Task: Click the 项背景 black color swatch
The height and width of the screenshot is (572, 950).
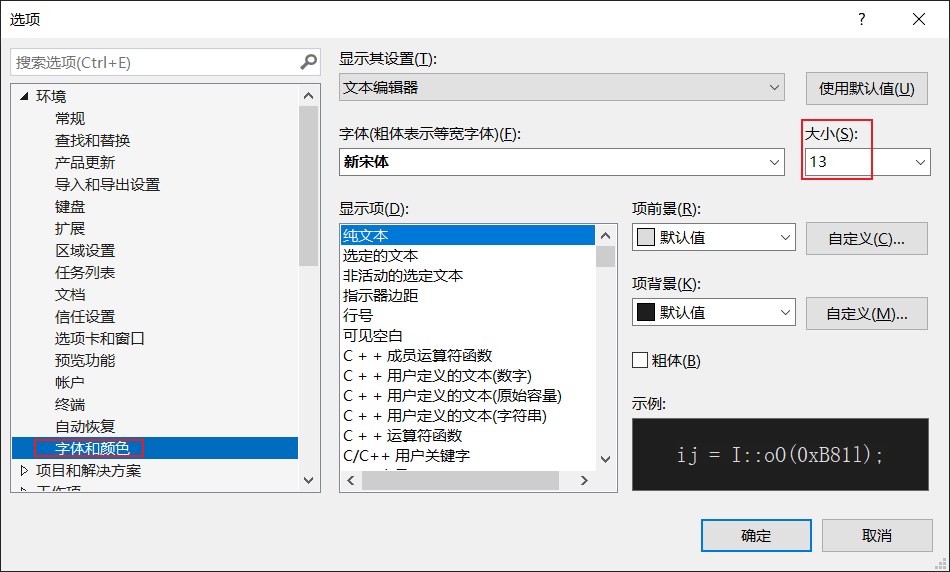Action: [646, 312]
